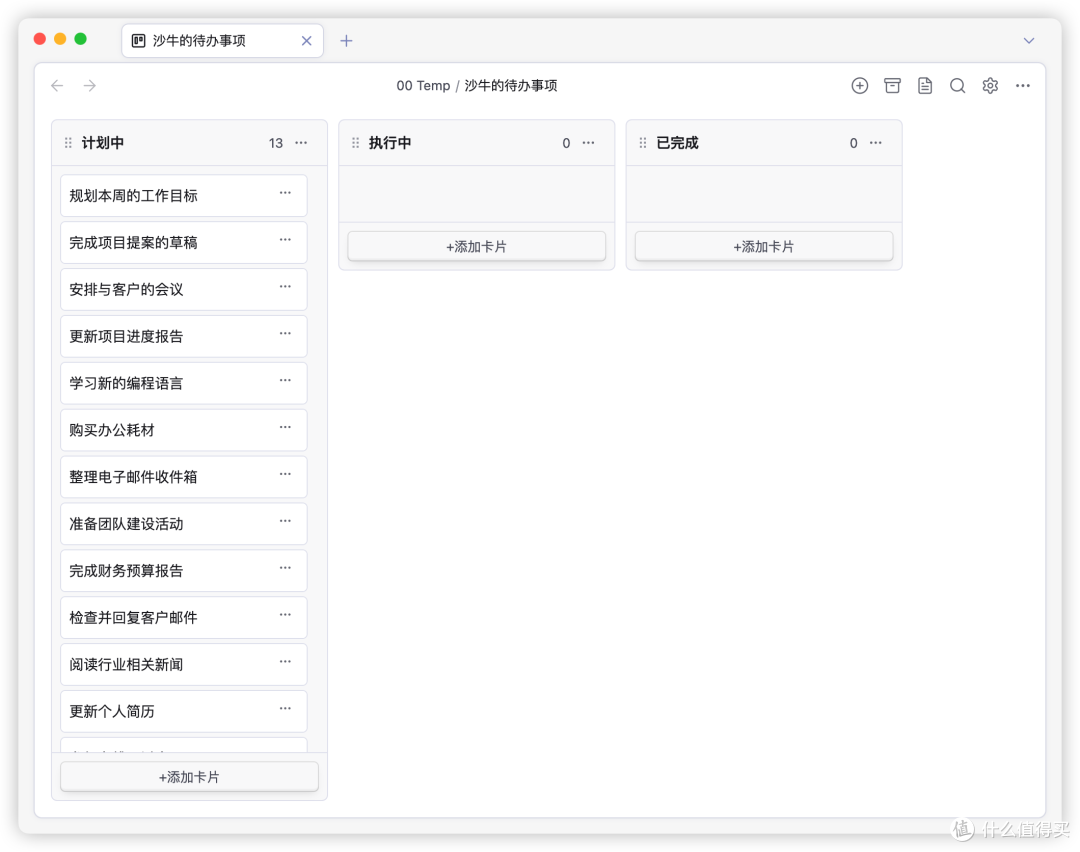
Task: Close the 沙牛的待办事项 tab
Action: 307,41
